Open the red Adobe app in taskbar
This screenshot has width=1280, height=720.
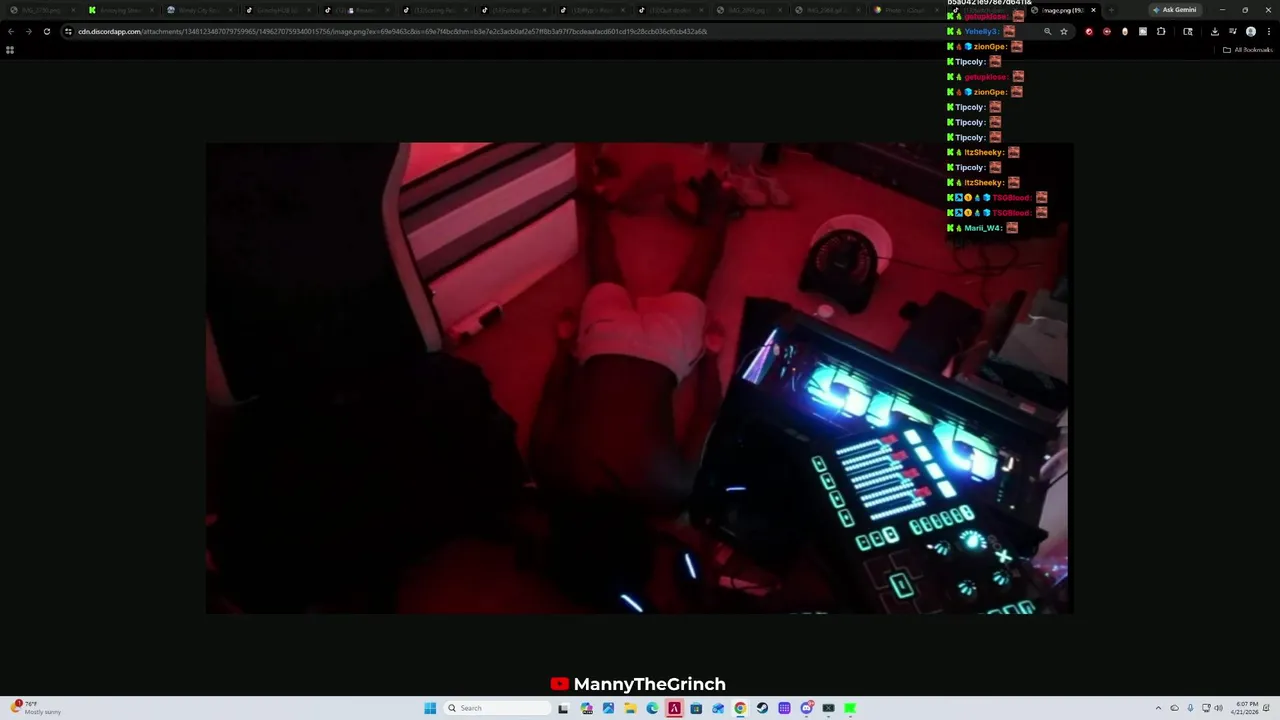(674, 708)
